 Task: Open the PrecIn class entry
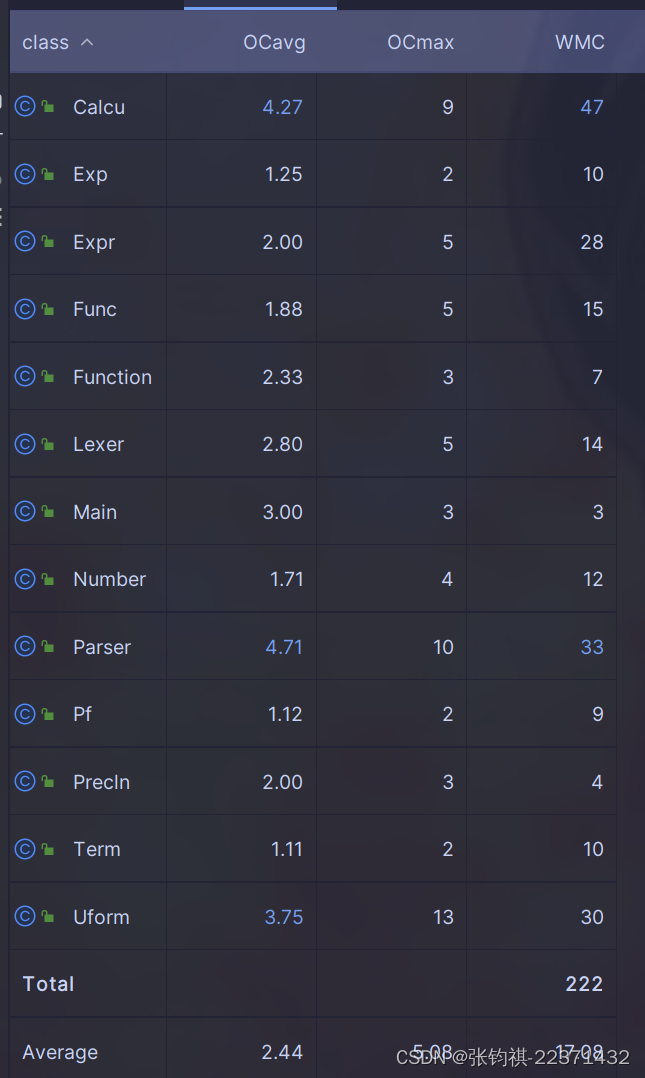pos(101,782)
